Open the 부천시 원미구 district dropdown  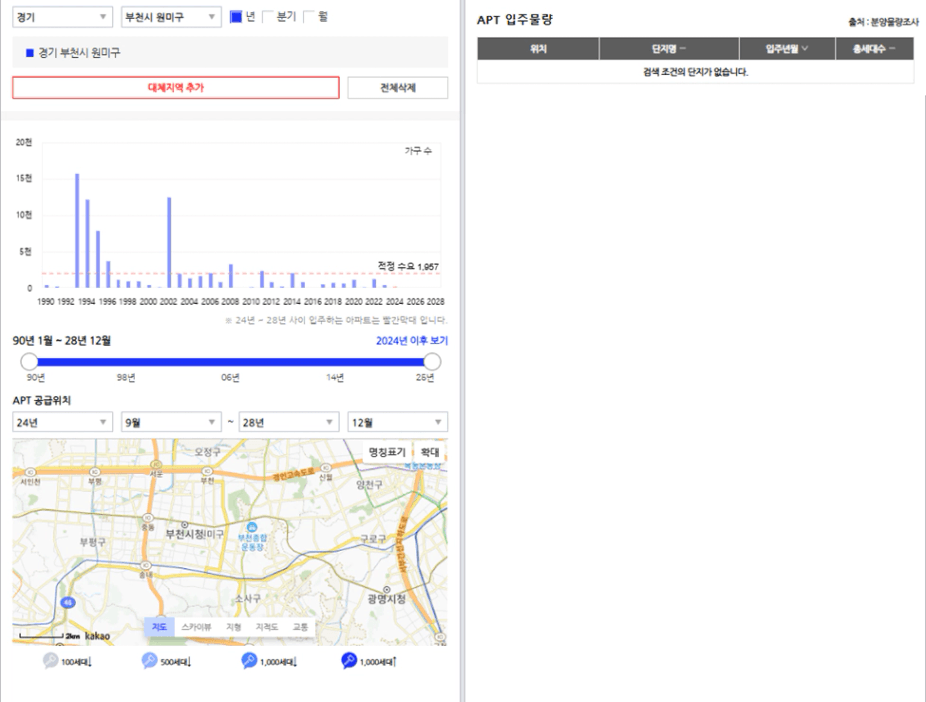[x=171, y=17]
